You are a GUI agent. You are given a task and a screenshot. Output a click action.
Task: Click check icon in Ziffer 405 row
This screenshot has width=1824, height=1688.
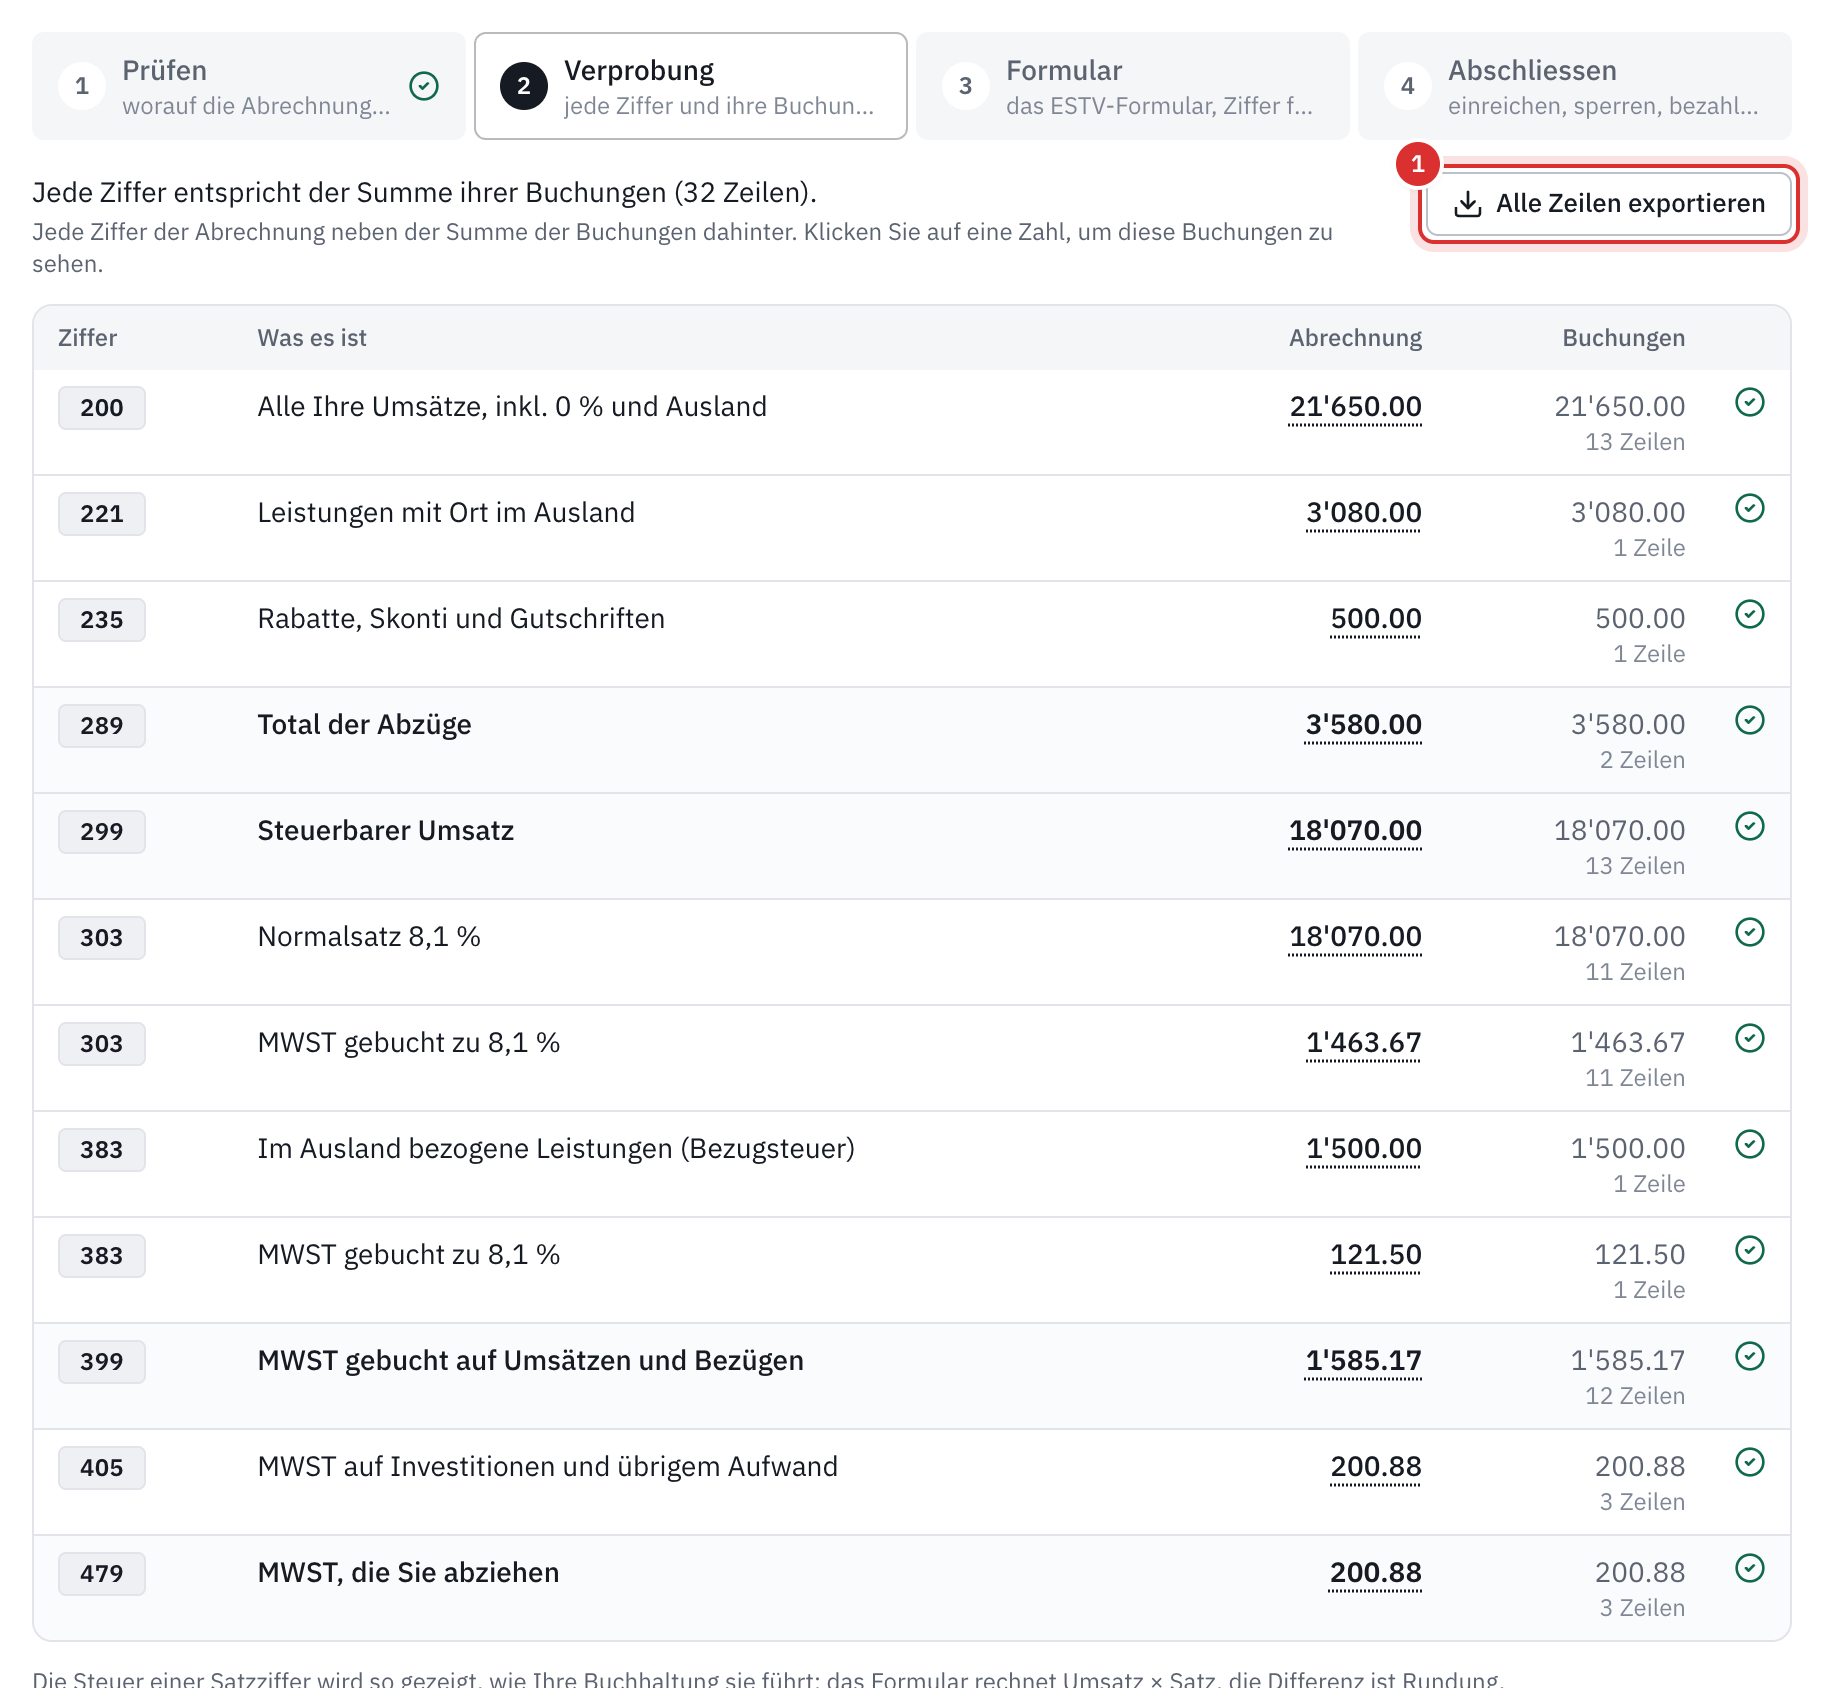click(x=1749, y=1462)
